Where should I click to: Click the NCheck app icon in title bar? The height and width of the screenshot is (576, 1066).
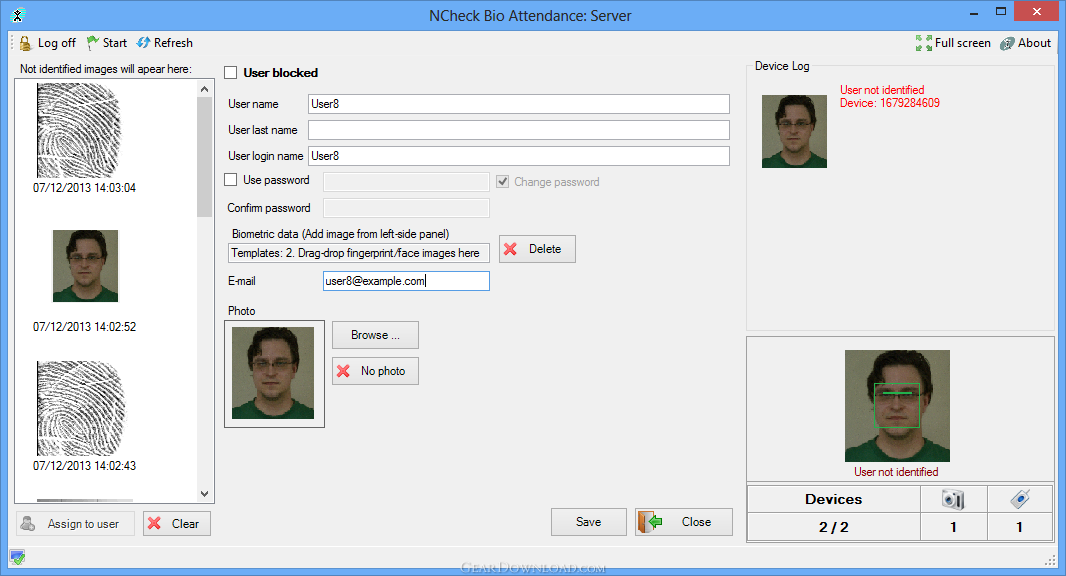[18, 15]
